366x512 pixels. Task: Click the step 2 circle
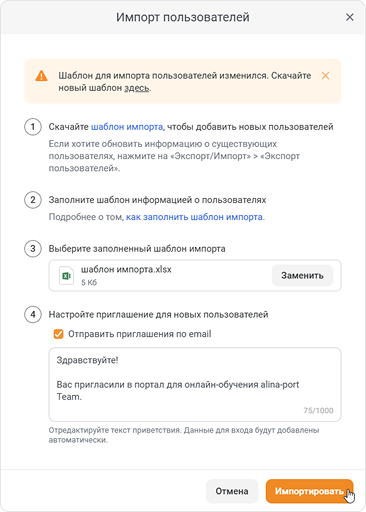33,200
